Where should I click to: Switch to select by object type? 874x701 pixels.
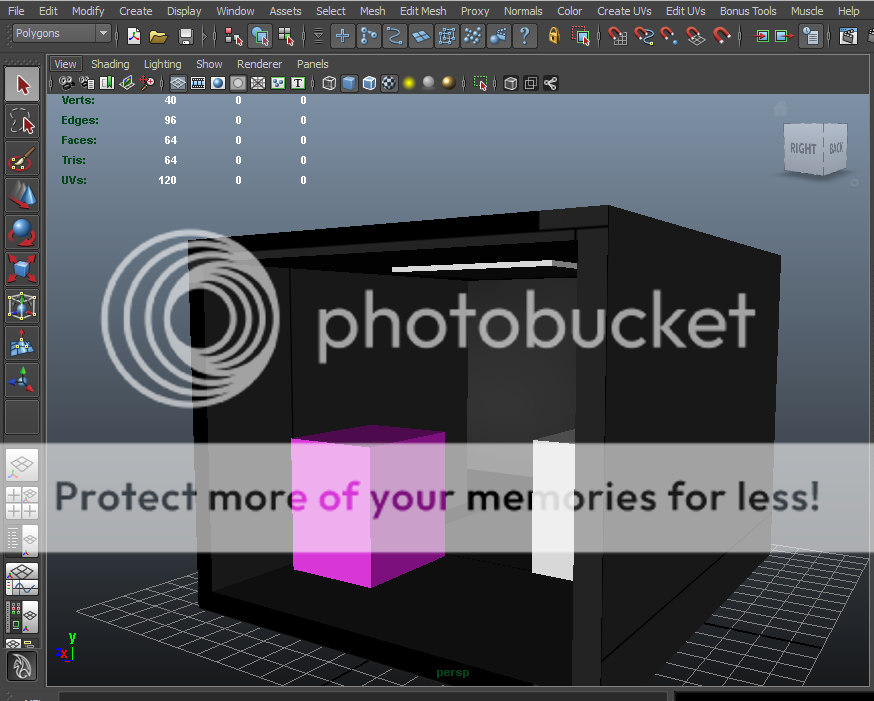coord(260,36)
